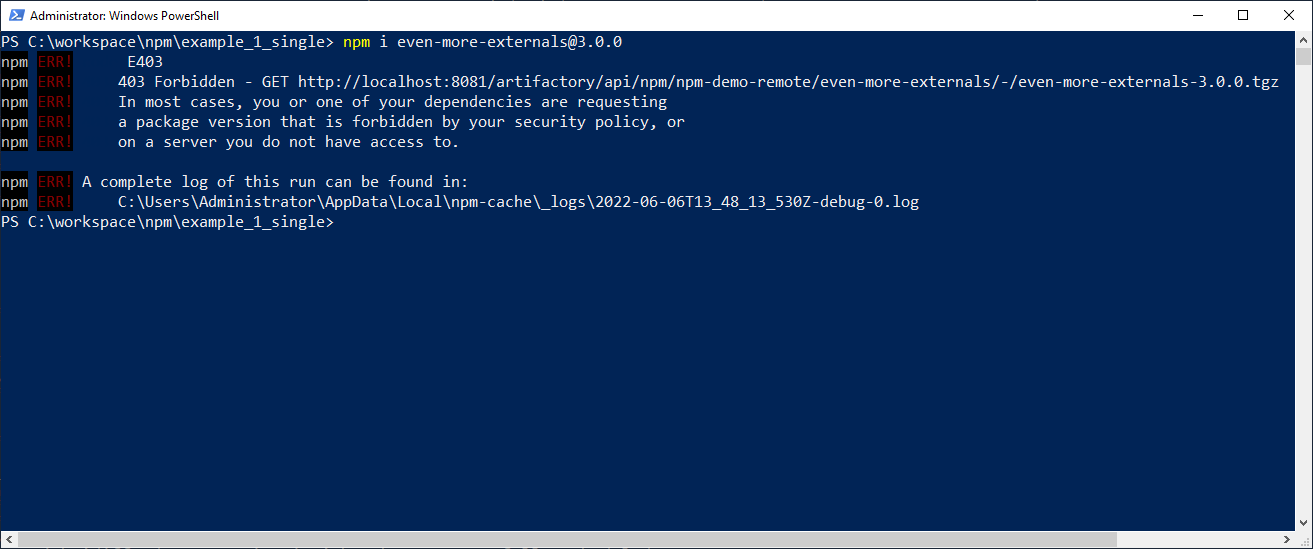Click the vertical scrollbar up arrow
Image resolution: width=1313 pixels, height=549 pixels.
pyautogui.click(x=1304, y=39)
